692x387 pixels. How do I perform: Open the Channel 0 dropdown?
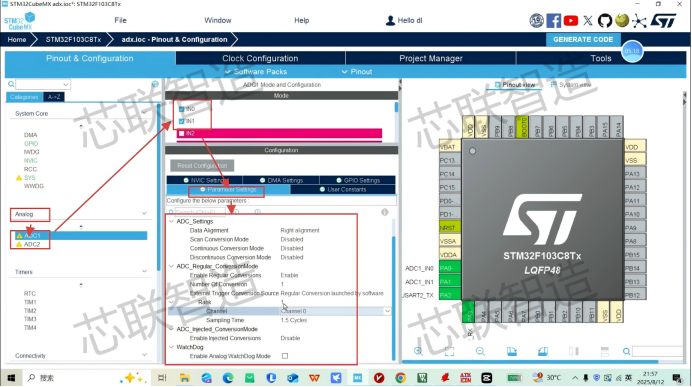[387, 311]
